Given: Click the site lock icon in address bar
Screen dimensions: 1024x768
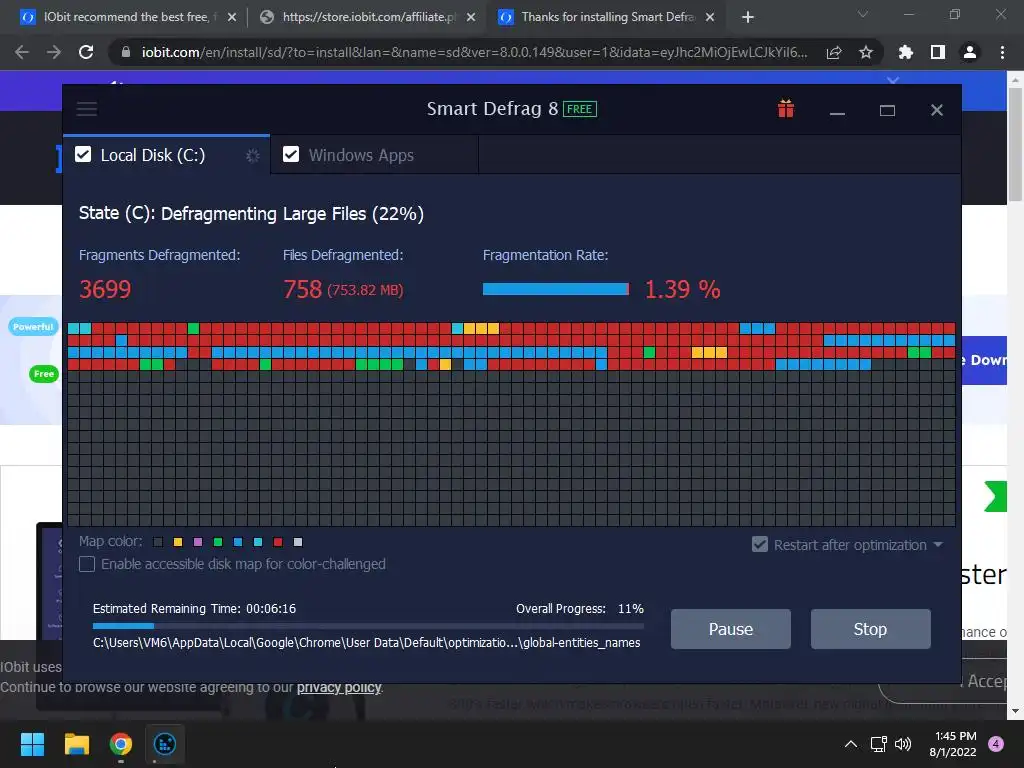Looking at the screenshot, I should point(126,52).
